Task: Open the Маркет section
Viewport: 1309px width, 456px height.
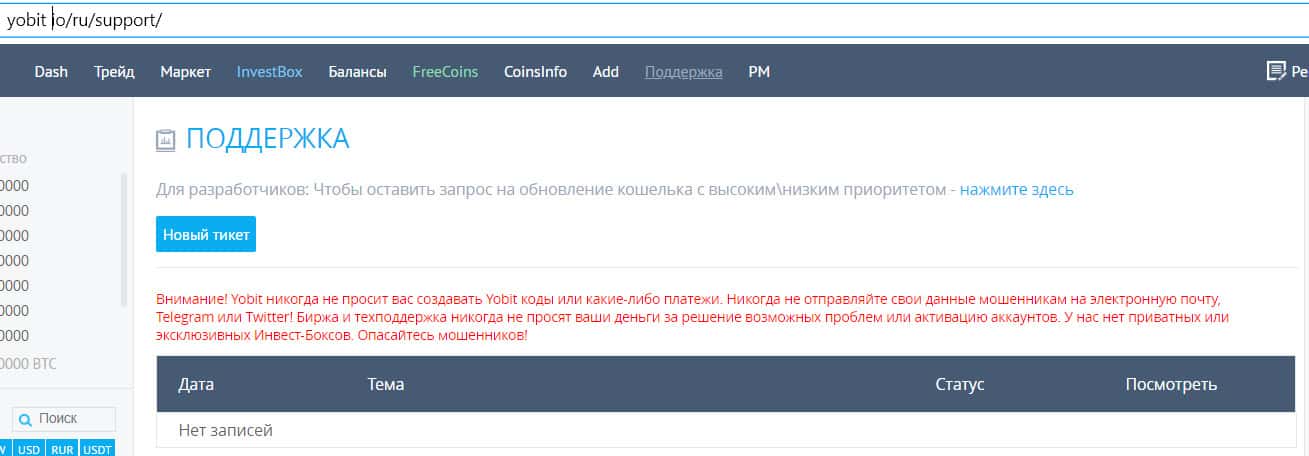Action: pos(186,72)
